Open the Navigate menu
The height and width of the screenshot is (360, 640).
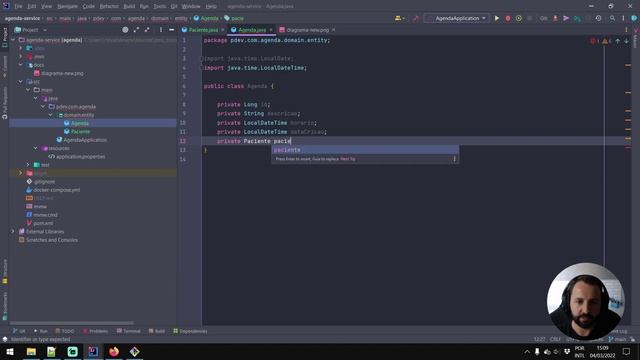(67, 7)
